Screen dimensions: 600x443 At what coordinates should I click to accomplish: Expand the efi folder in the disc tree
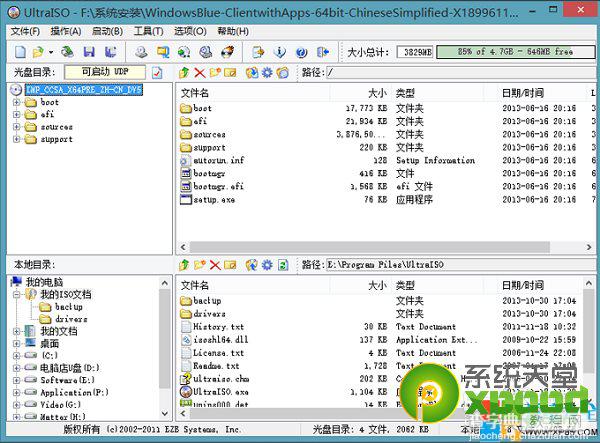pos(16,114)
